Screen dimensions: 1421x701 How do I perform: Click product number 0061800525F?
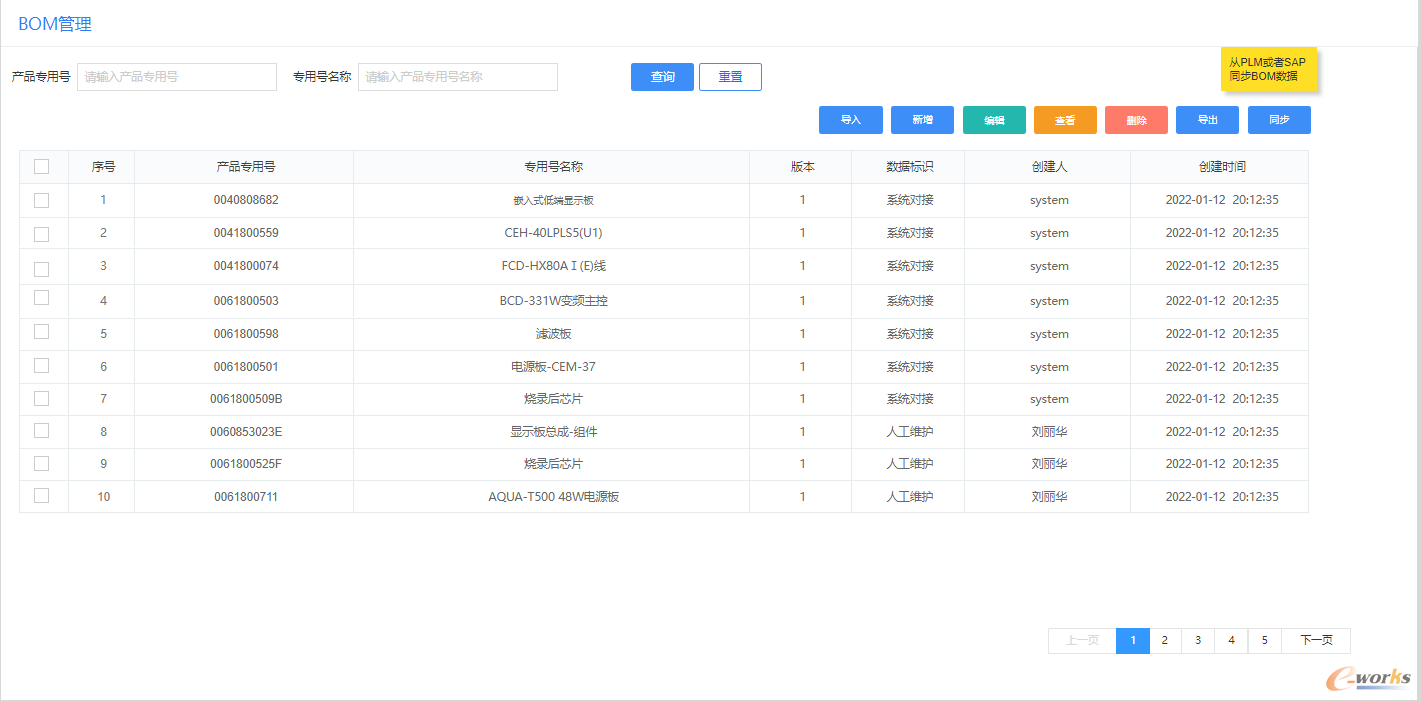tap(246, 464)
